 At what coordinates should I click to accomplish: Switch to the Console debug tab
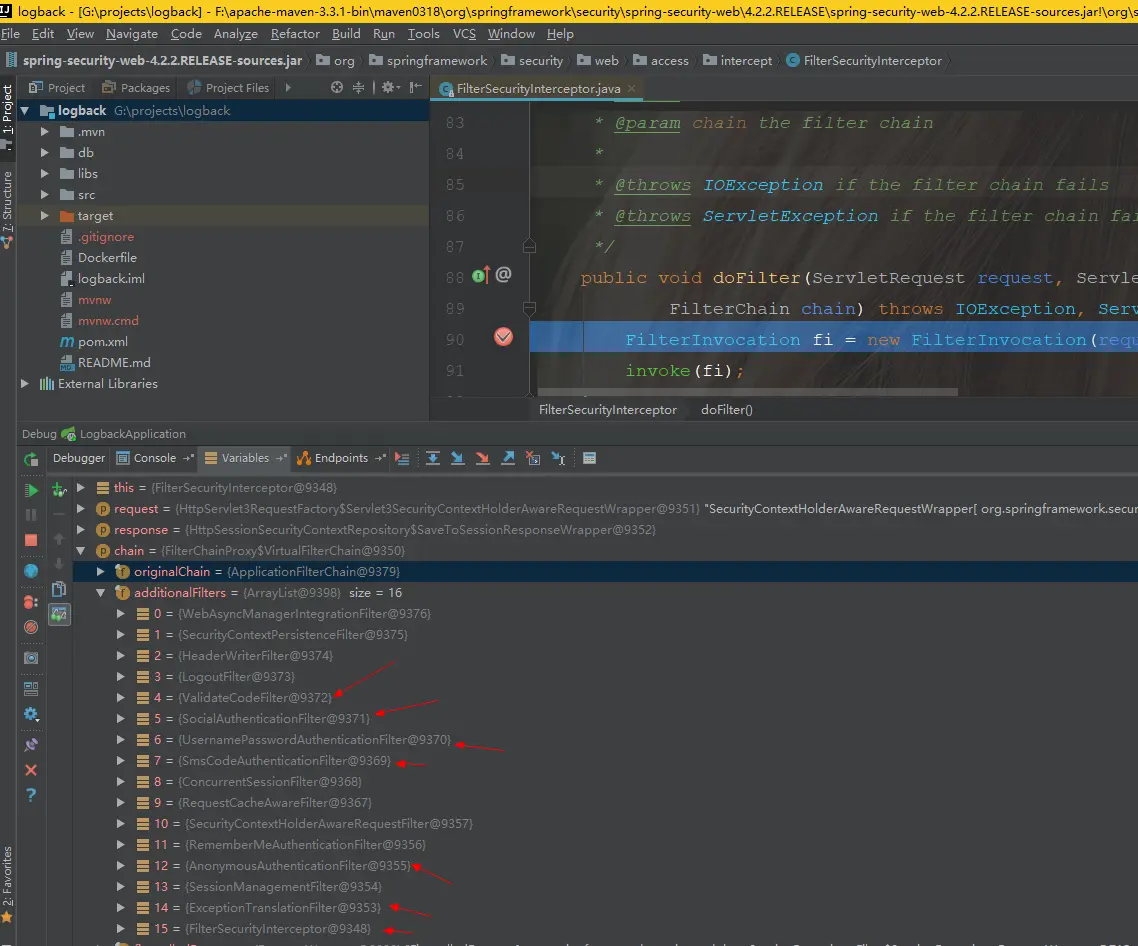point(154,458)
